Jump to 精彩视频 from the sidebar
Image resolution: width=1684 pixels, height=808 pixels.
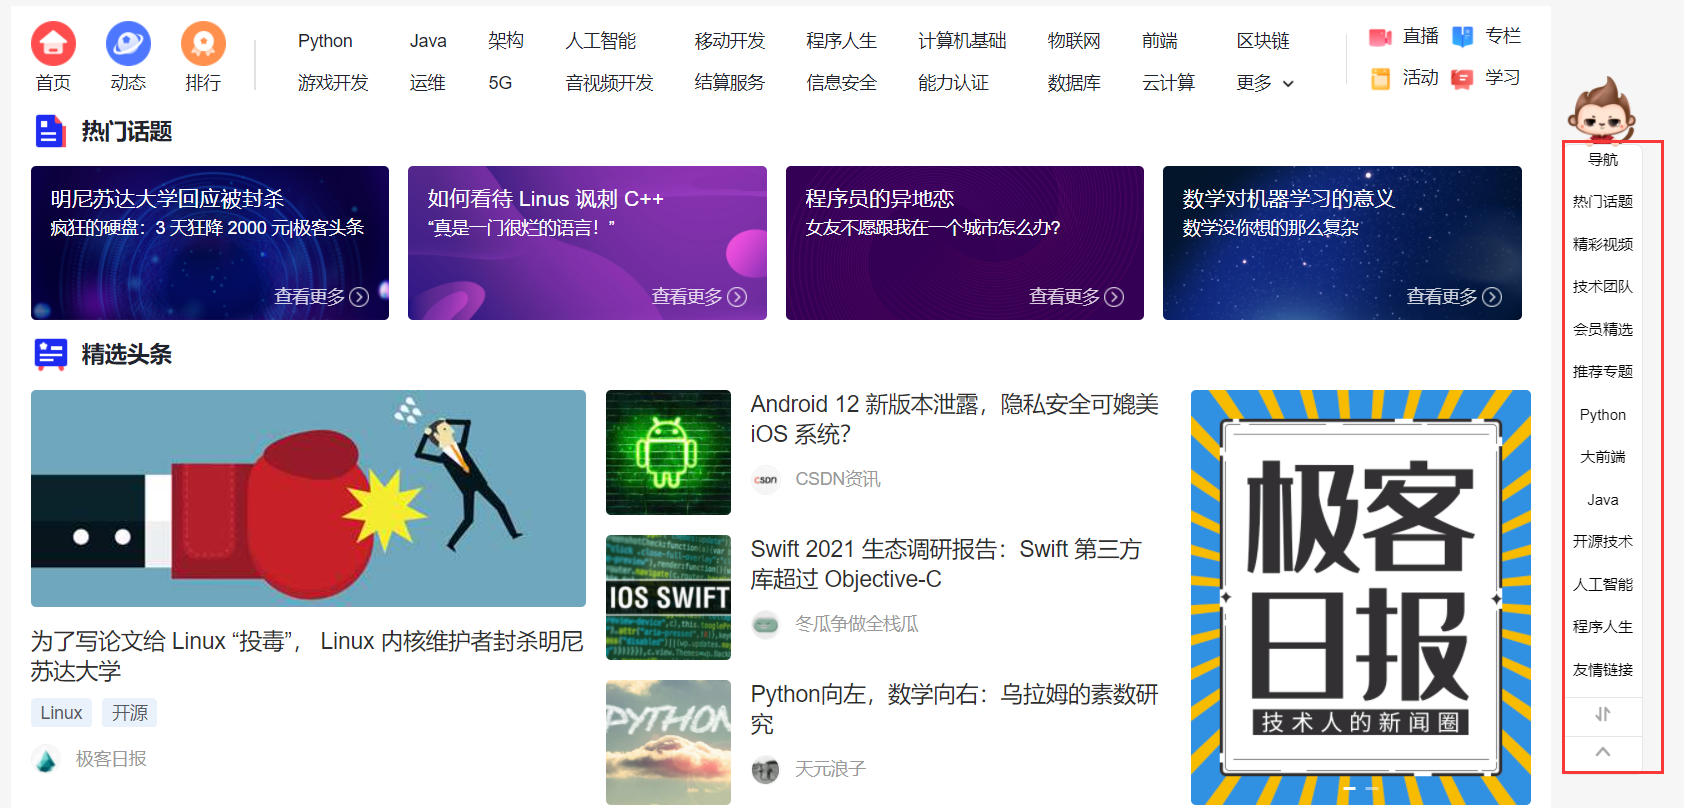[1603, 244]
